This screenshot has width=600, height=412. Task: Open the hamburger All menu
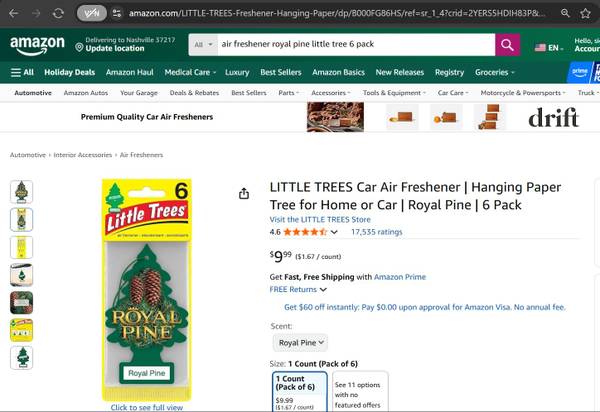22,72
